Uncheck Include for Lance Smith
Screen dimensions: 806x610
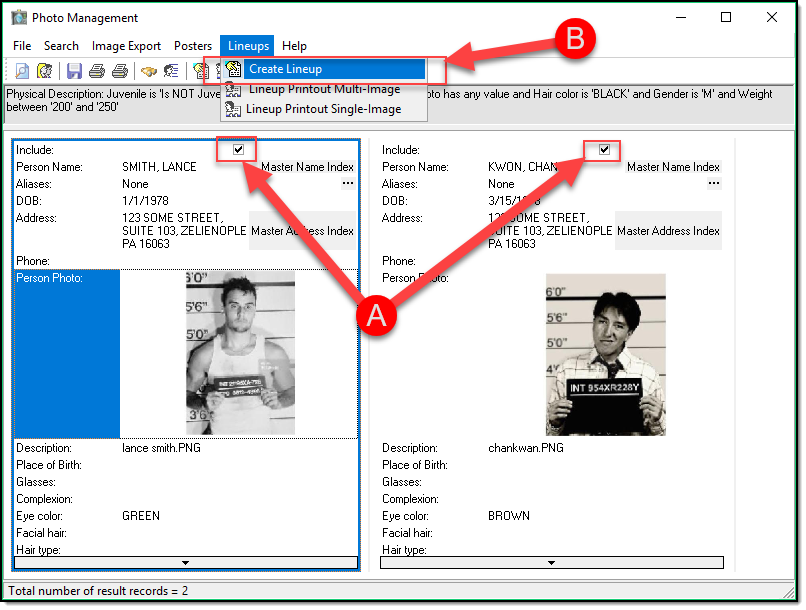tap(238, 149)
